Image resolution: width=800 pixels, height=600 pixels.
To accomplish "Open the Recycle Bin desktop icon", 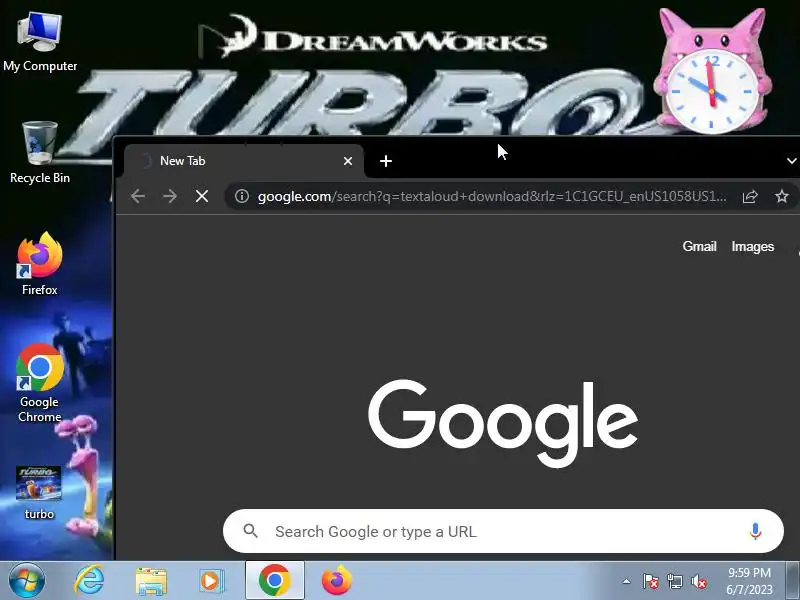I will point(40,153).
